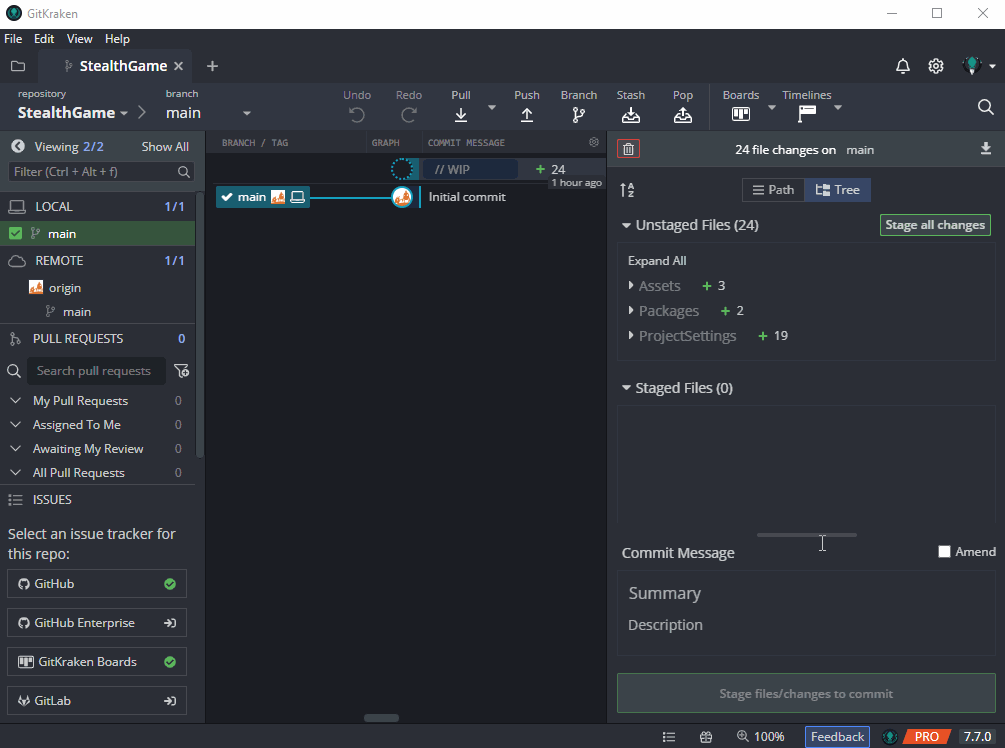Click the Undo toolbar icon

pyautogui.click(x=357, y=115)
